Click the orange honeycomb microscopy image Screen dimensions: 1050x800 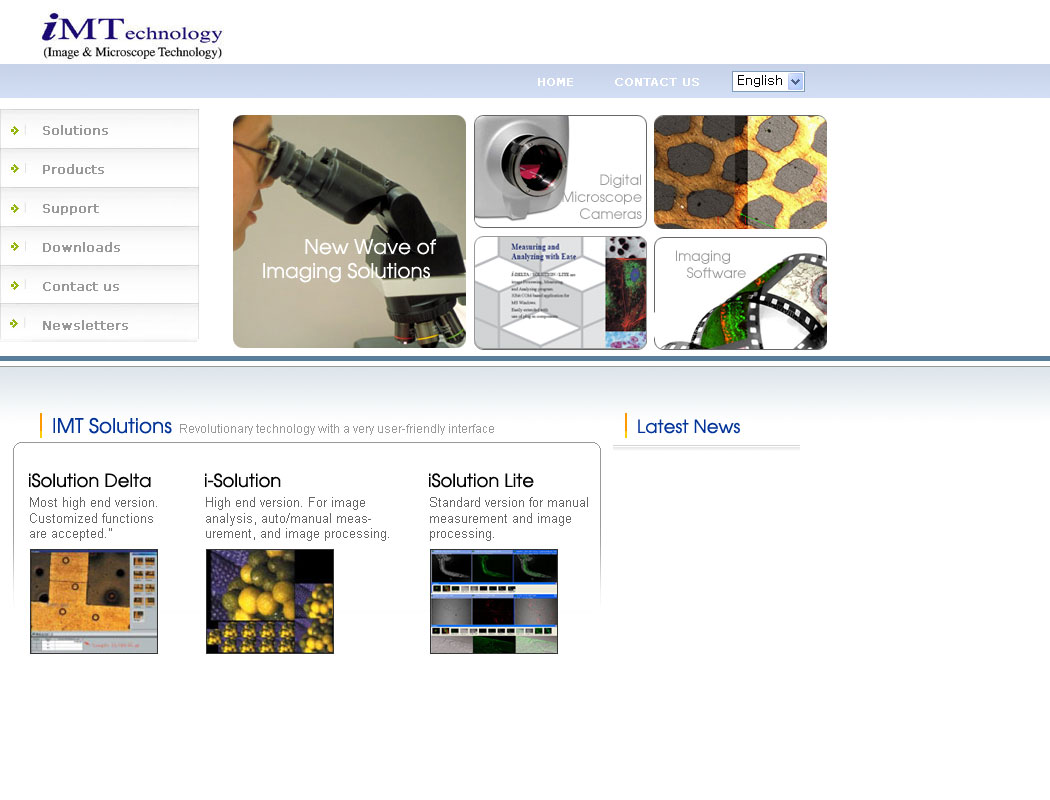coord(740,172)
